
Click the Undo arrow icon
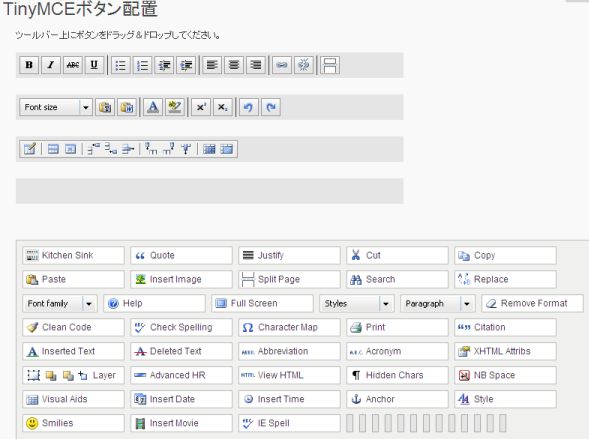click(249, 107)
